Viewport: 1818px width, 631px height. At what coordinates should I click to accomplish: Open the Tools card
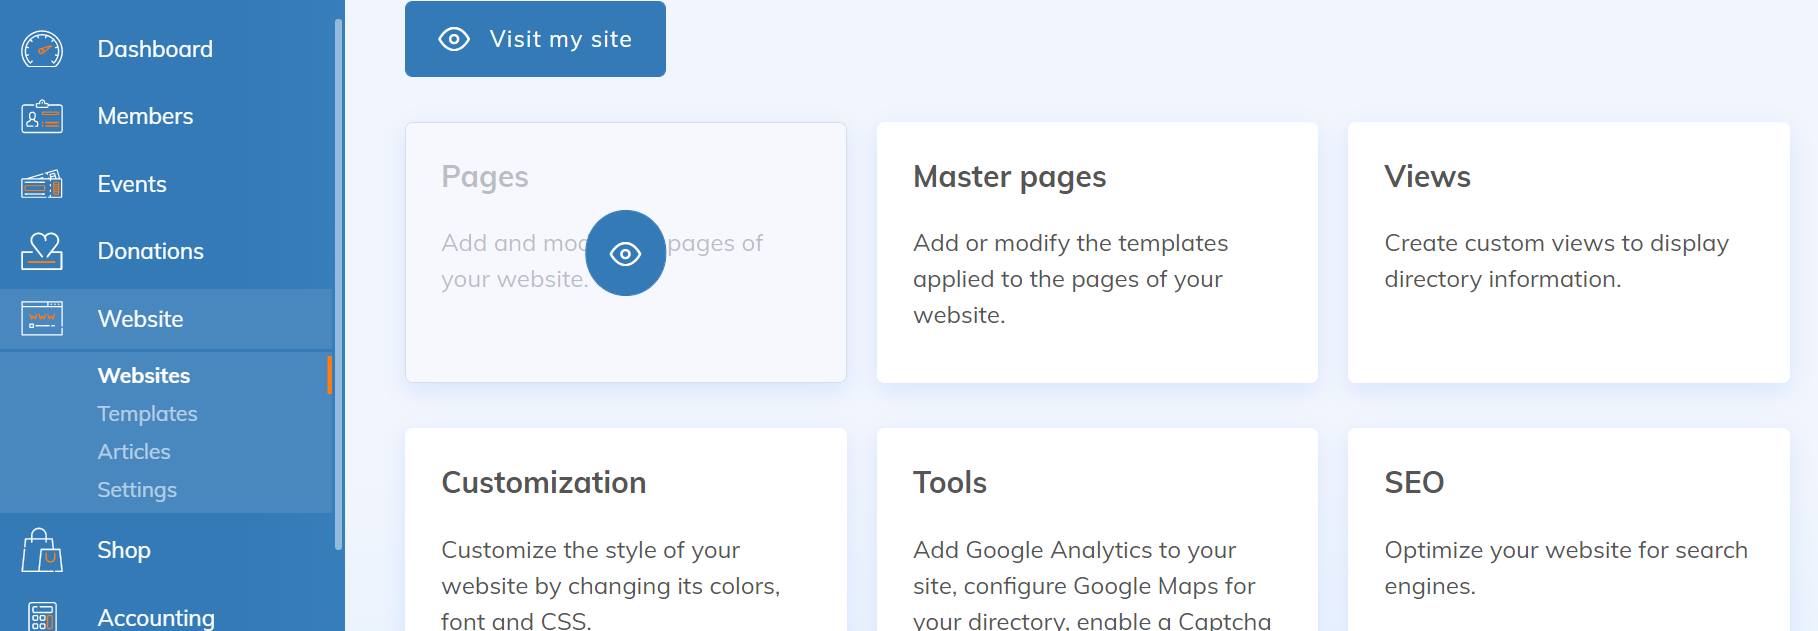point(1096,530)
